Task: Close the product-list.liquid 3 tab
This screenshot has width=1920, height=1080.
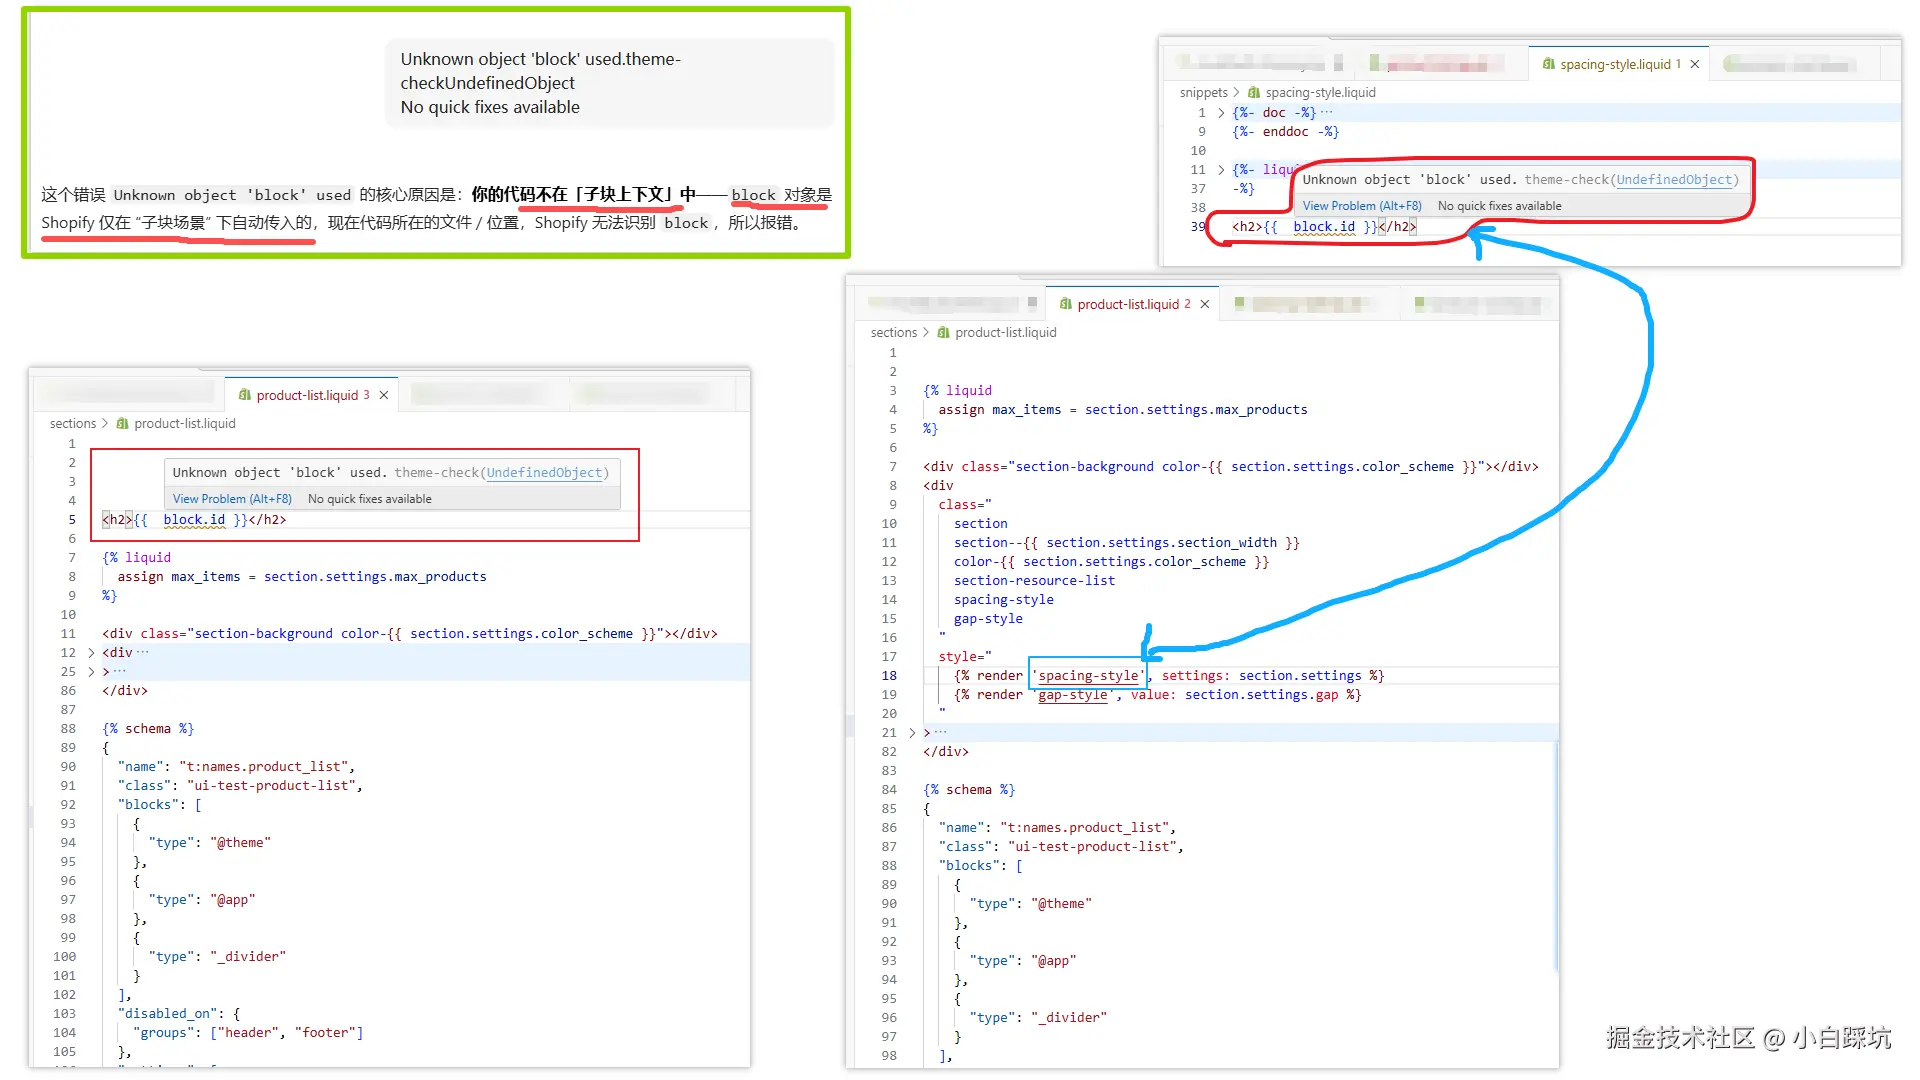Action: point(384,395)
